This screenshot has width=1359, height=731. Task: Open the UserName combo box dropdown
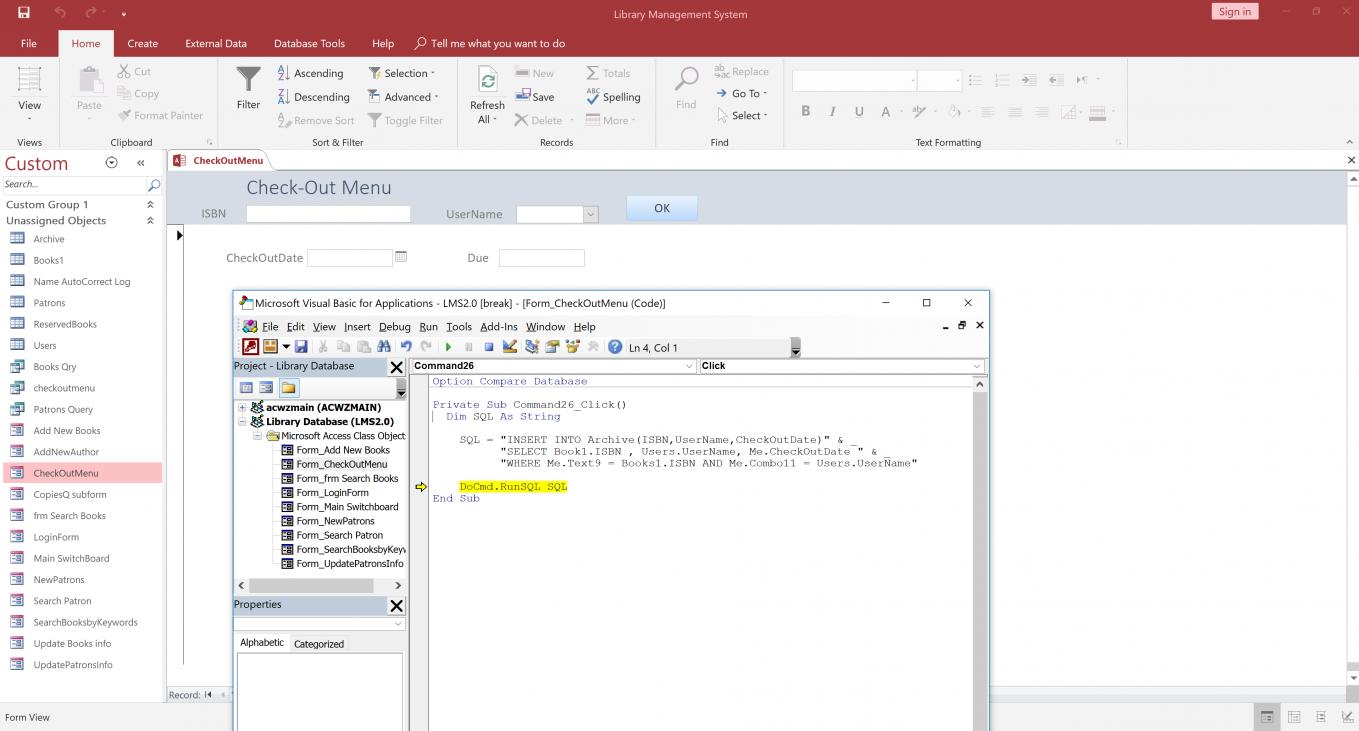coord(590,214)
